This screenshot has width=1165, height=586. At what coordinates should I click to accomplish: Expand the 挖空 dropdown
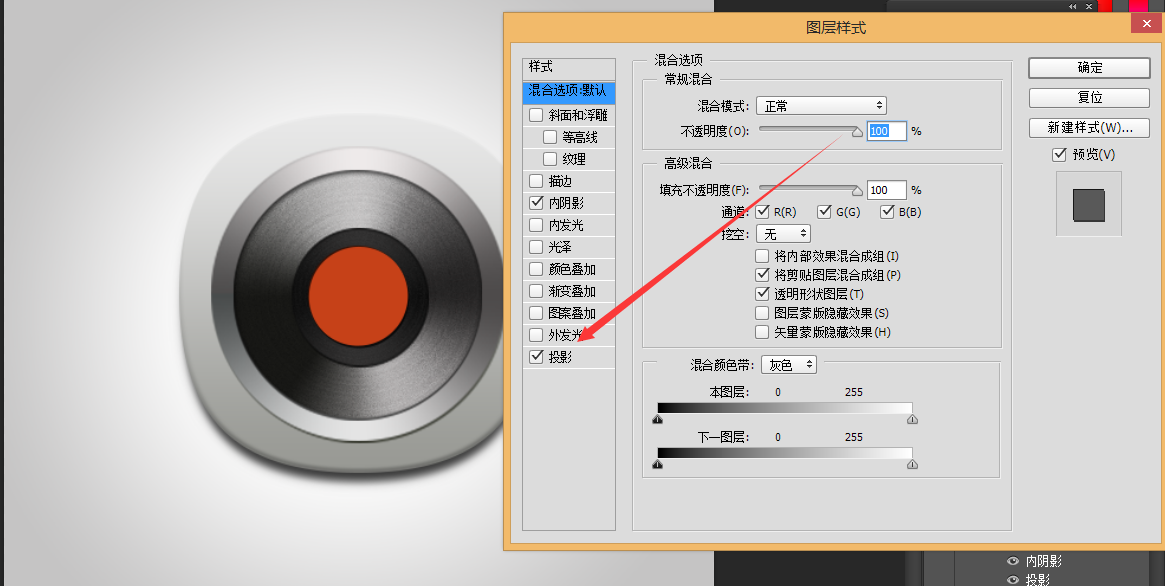click(x=785, y=234)
